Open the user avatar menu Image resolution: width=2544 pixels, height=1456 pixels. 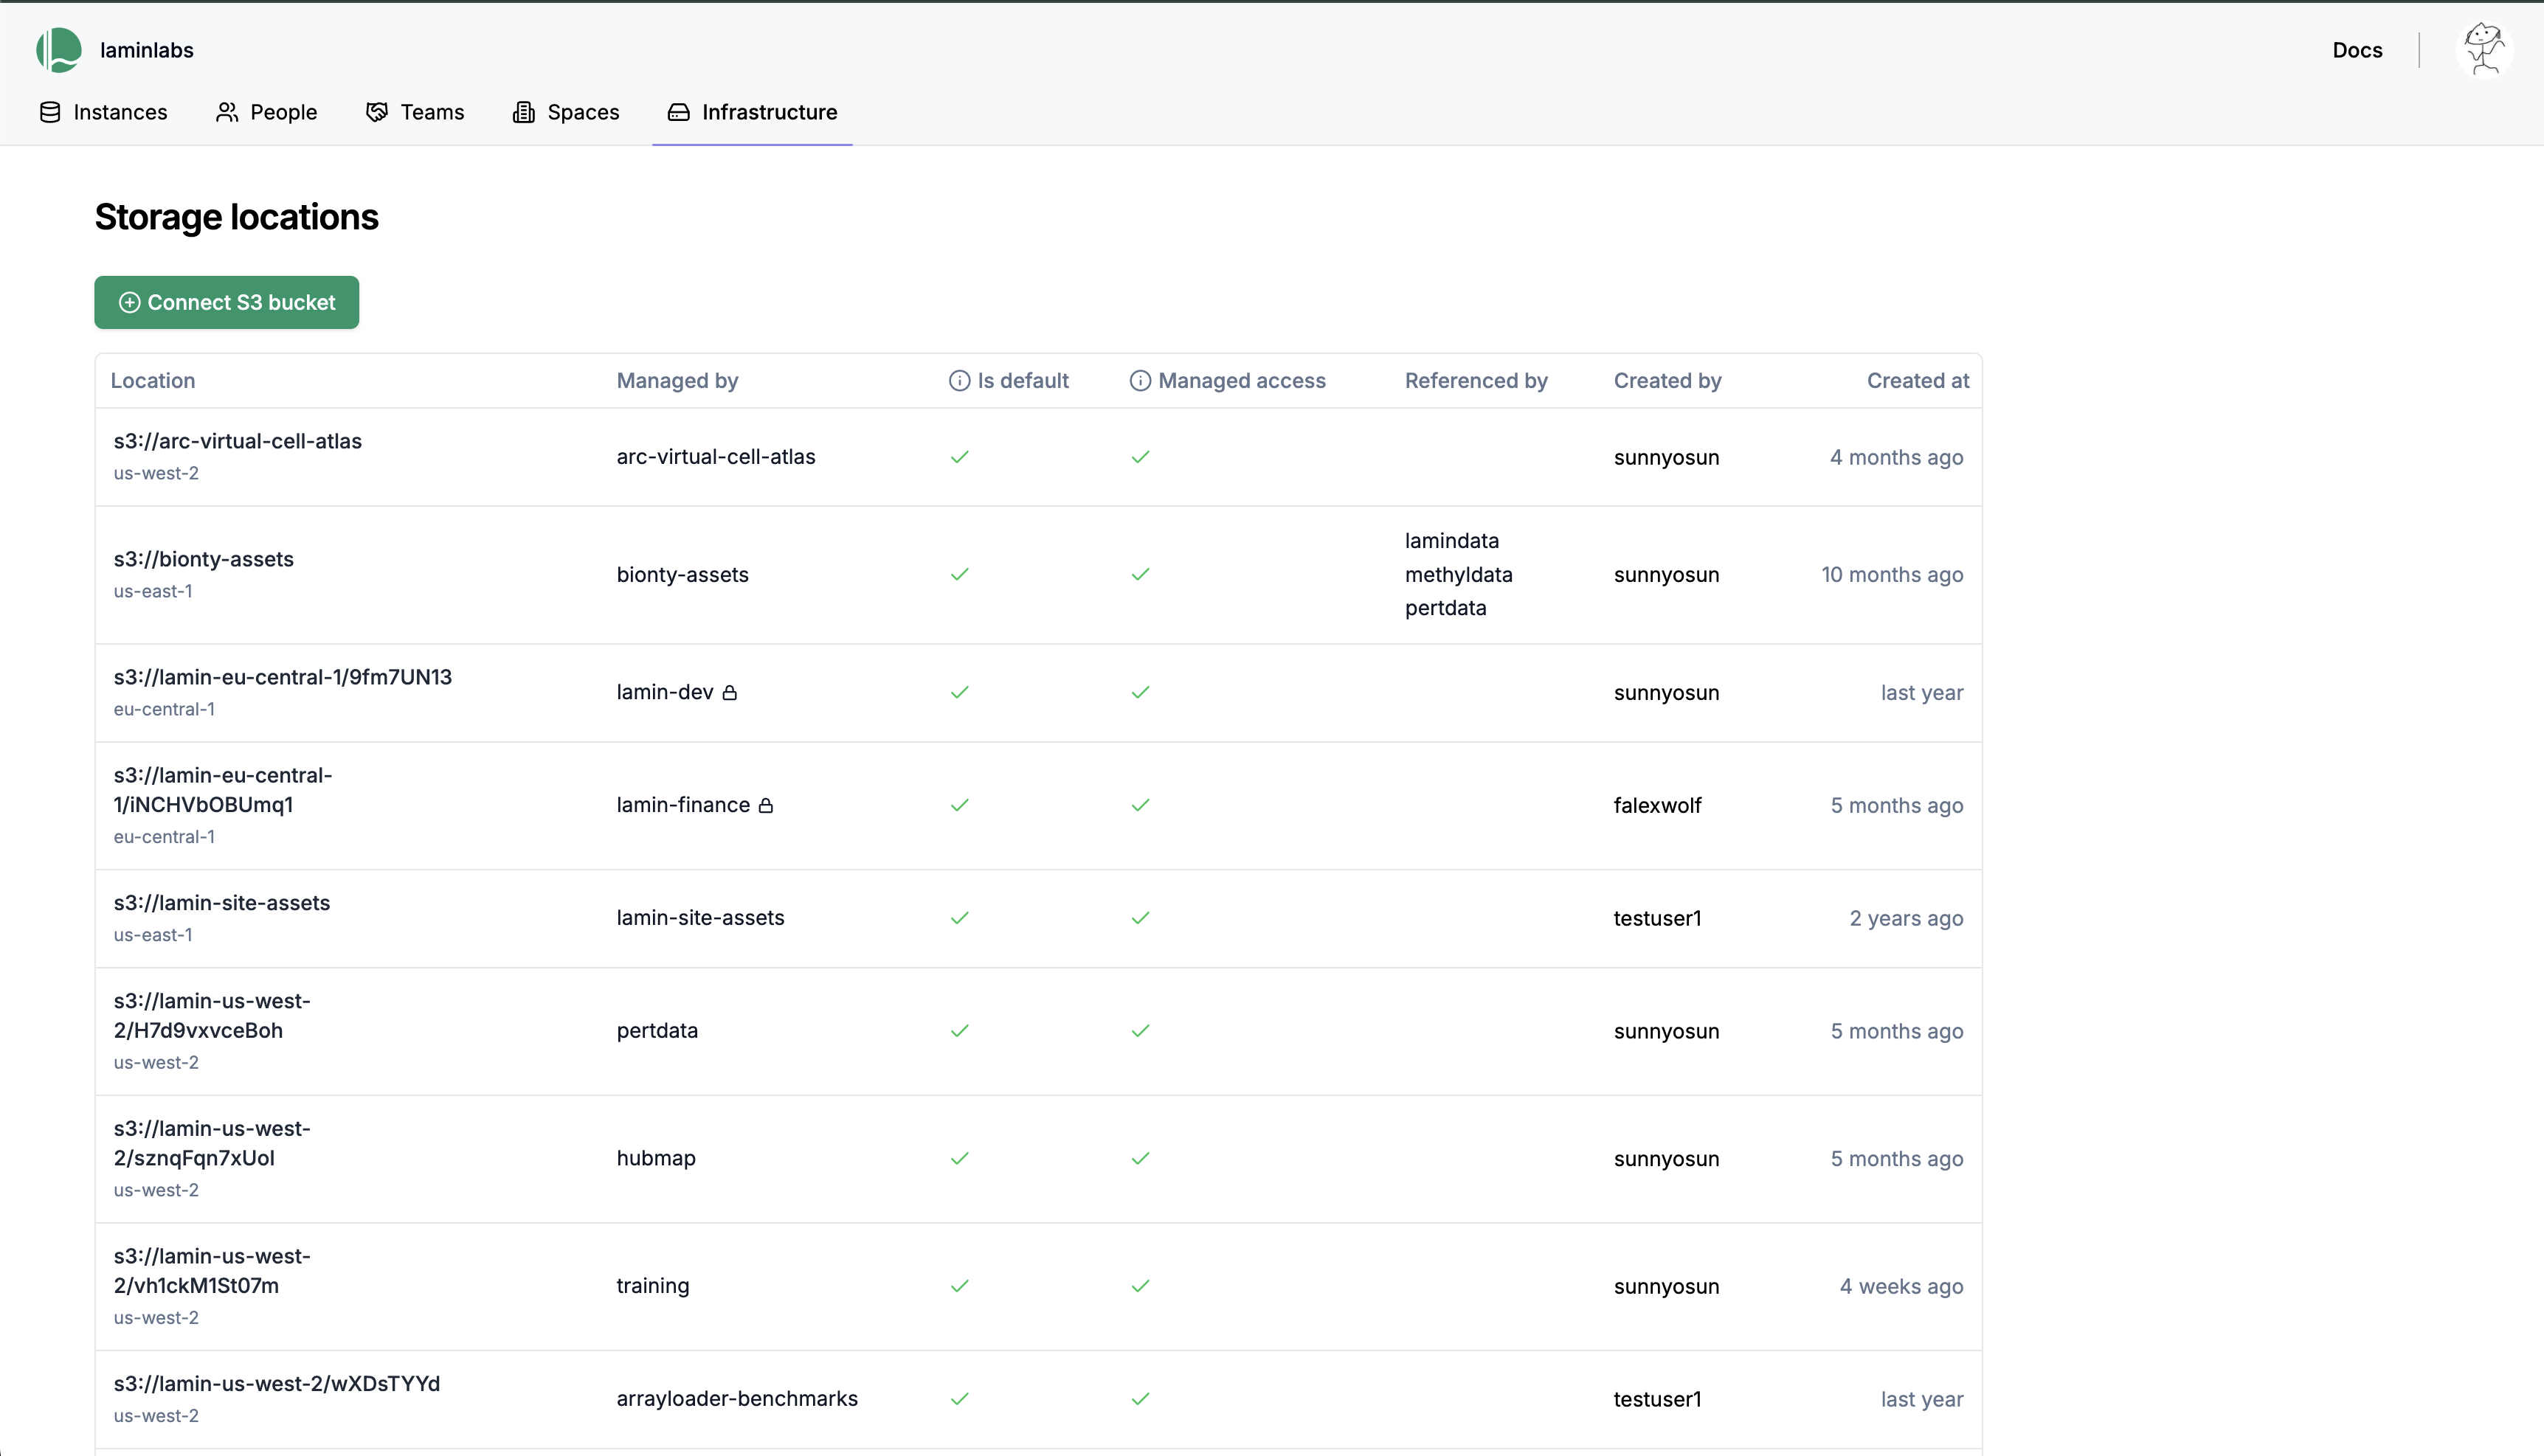tap(2484, 50)
